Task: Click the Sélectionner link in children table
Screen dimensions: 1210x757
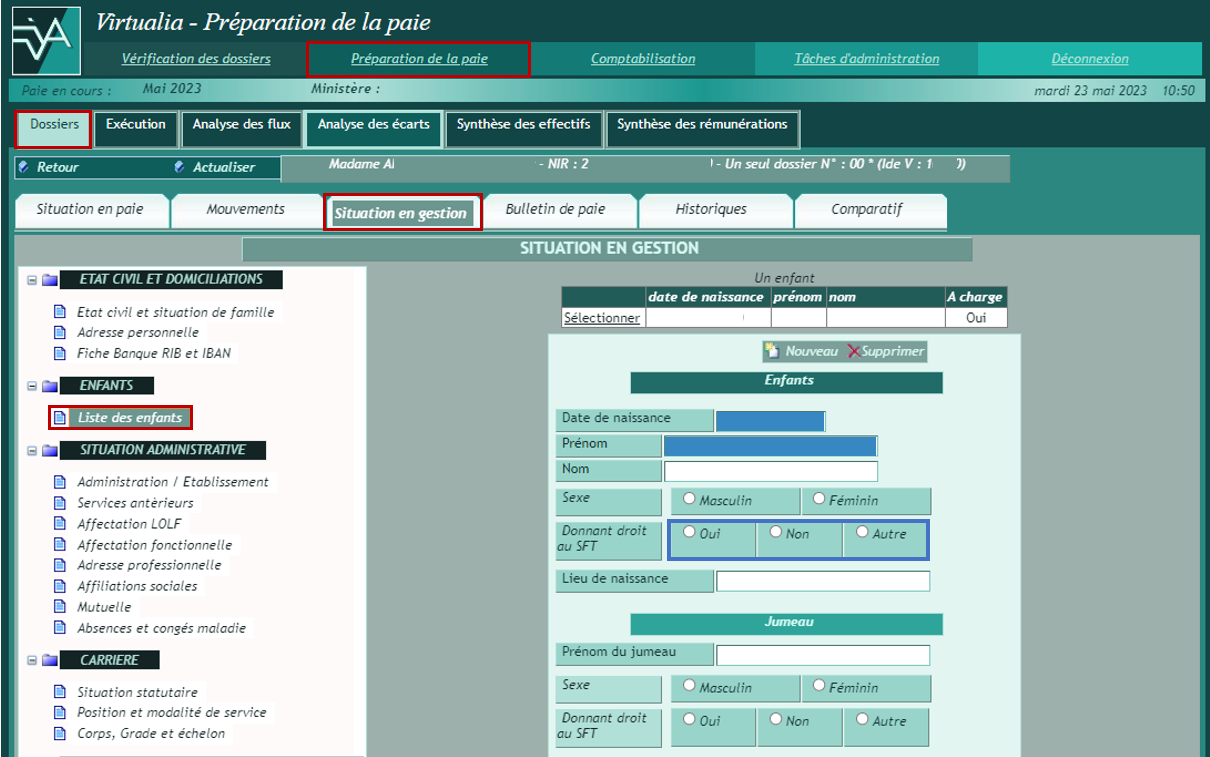Action: 602,318
